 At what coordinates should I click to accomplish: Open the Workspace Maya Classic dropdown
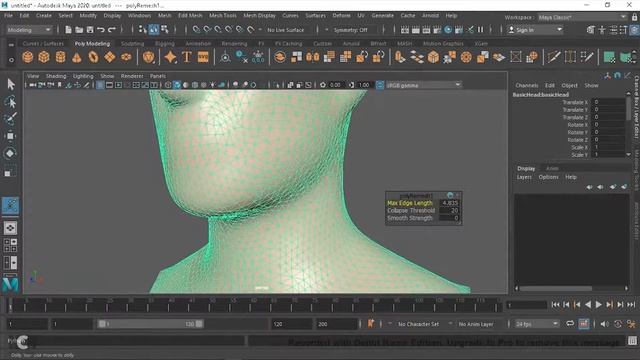(x=582, y=17)
